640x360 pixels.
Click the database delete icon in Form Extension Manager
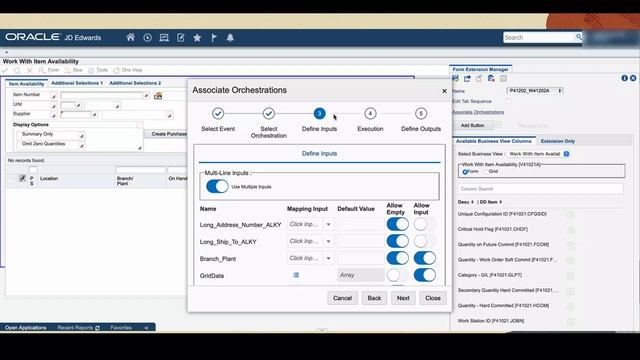click(x=491, y=78)
